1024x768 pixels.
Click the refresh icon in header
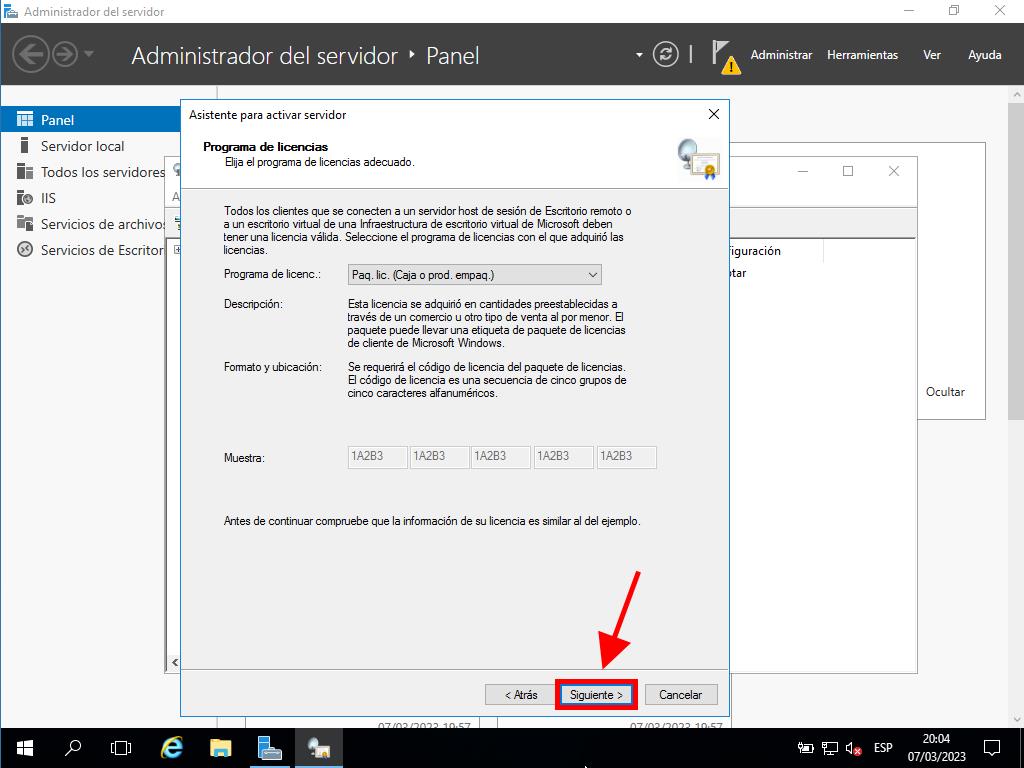coord(665,55)
